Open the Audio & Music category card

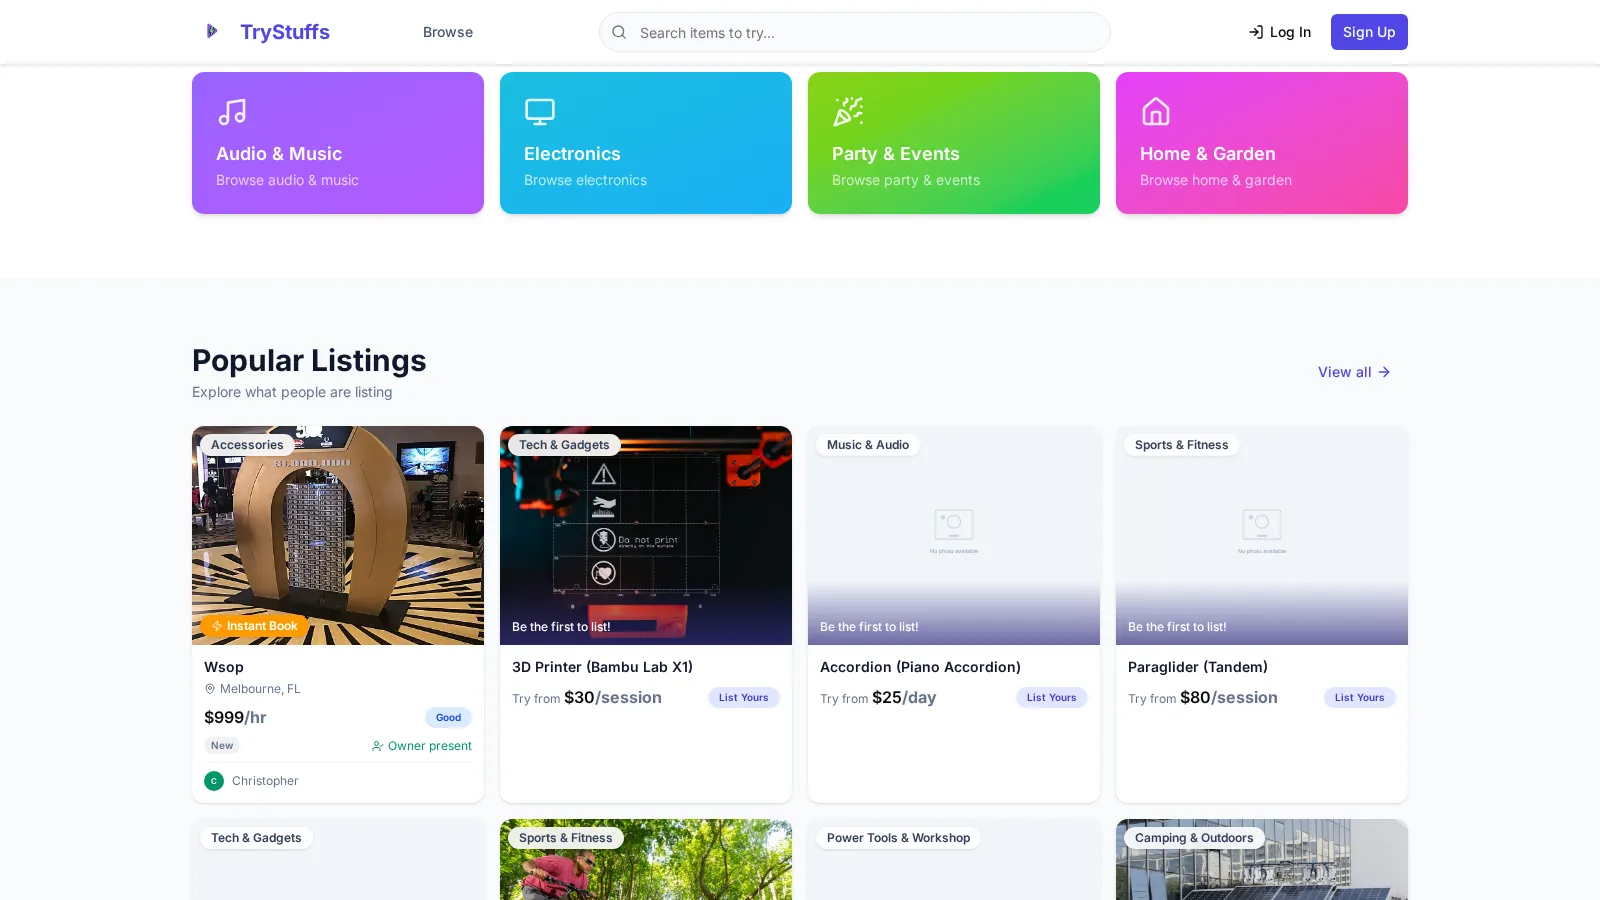coord(338,143)
